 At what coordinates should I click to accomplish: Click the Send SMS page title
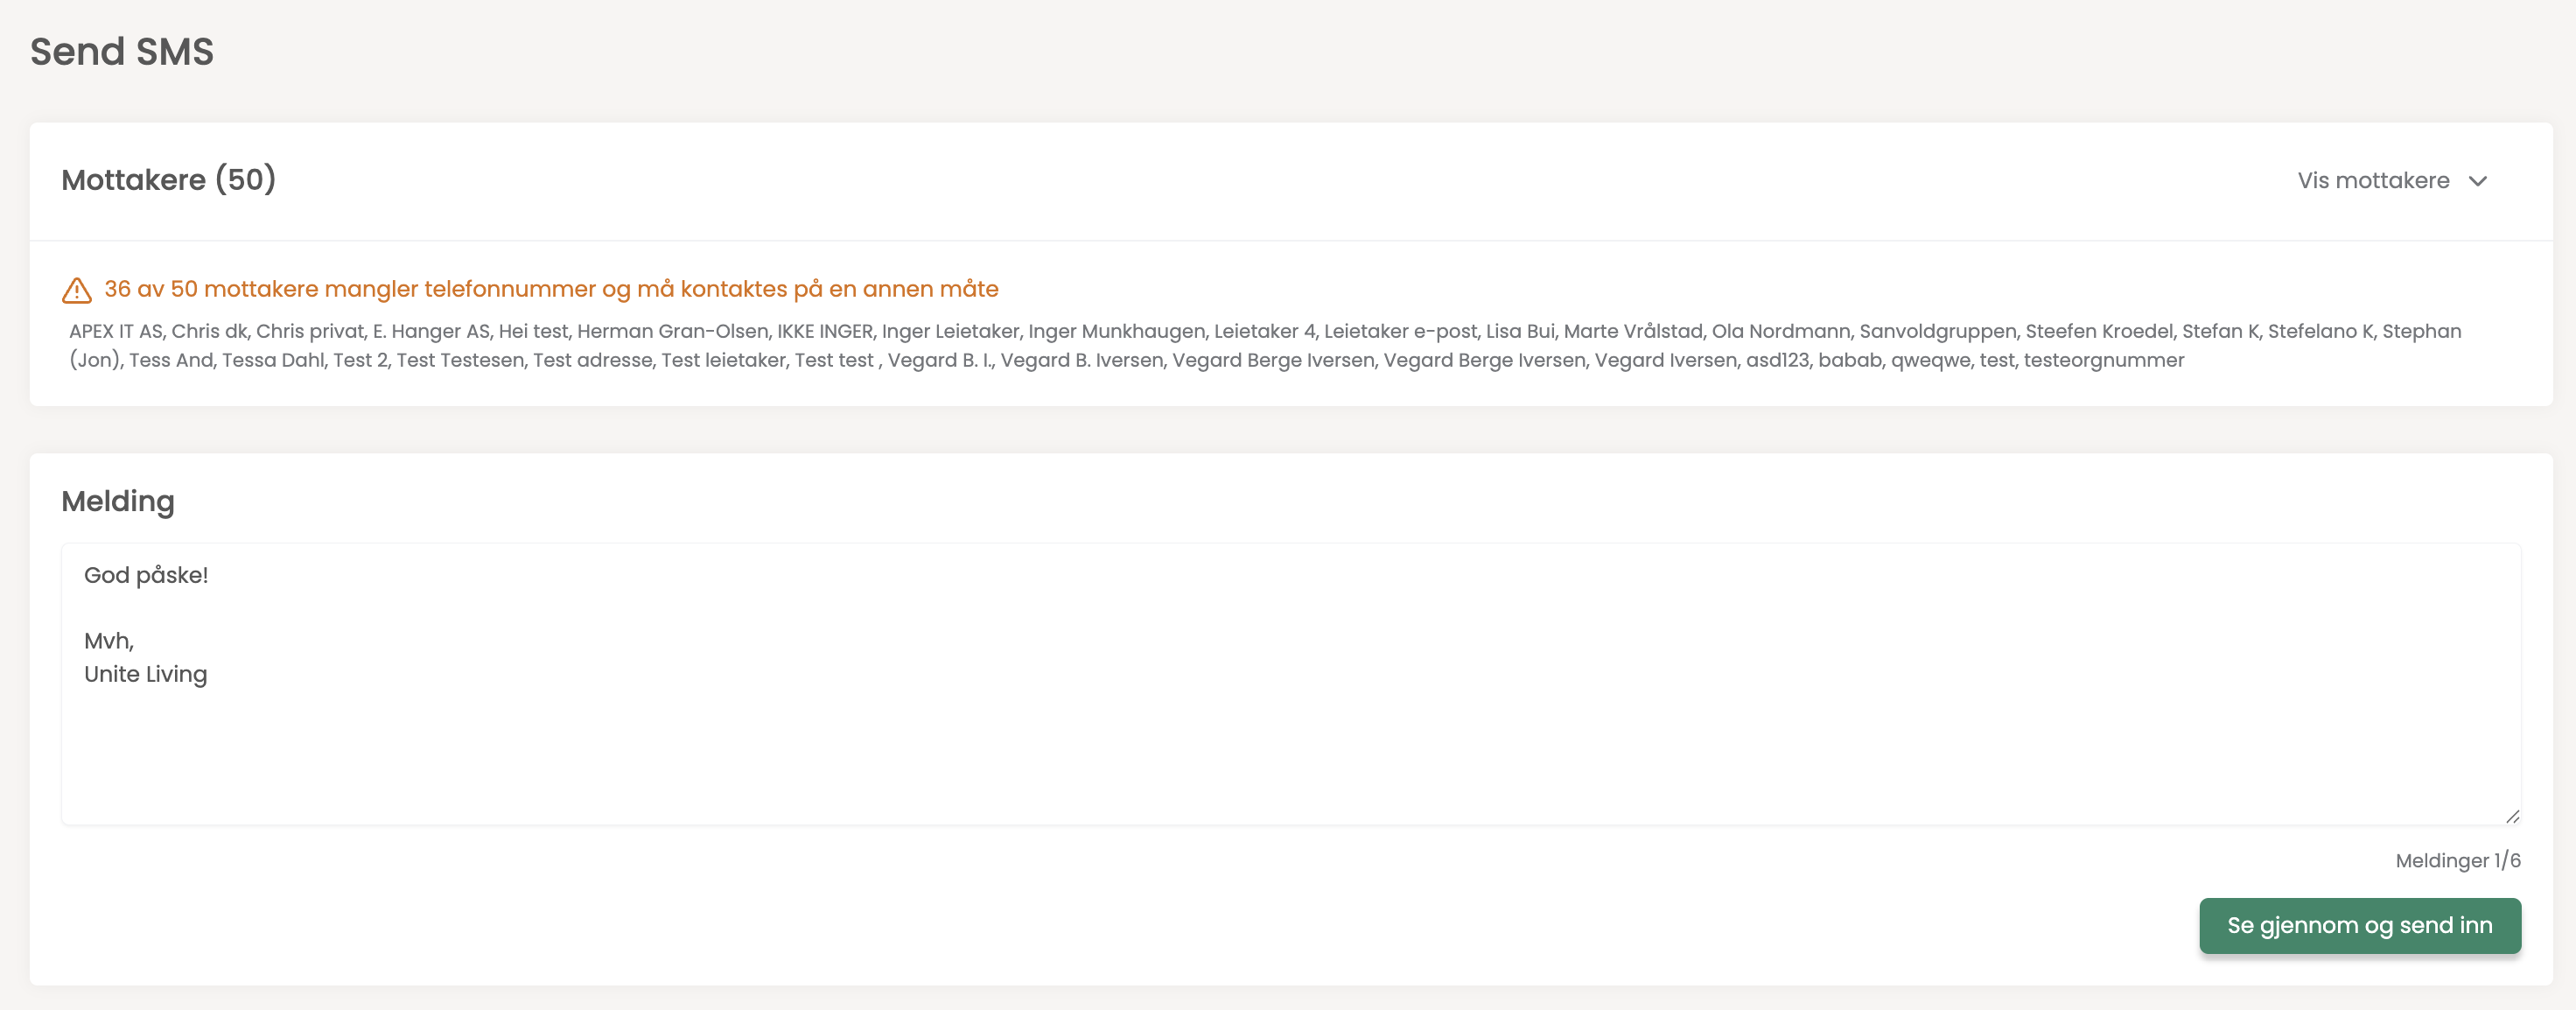[x=122, y=52]
